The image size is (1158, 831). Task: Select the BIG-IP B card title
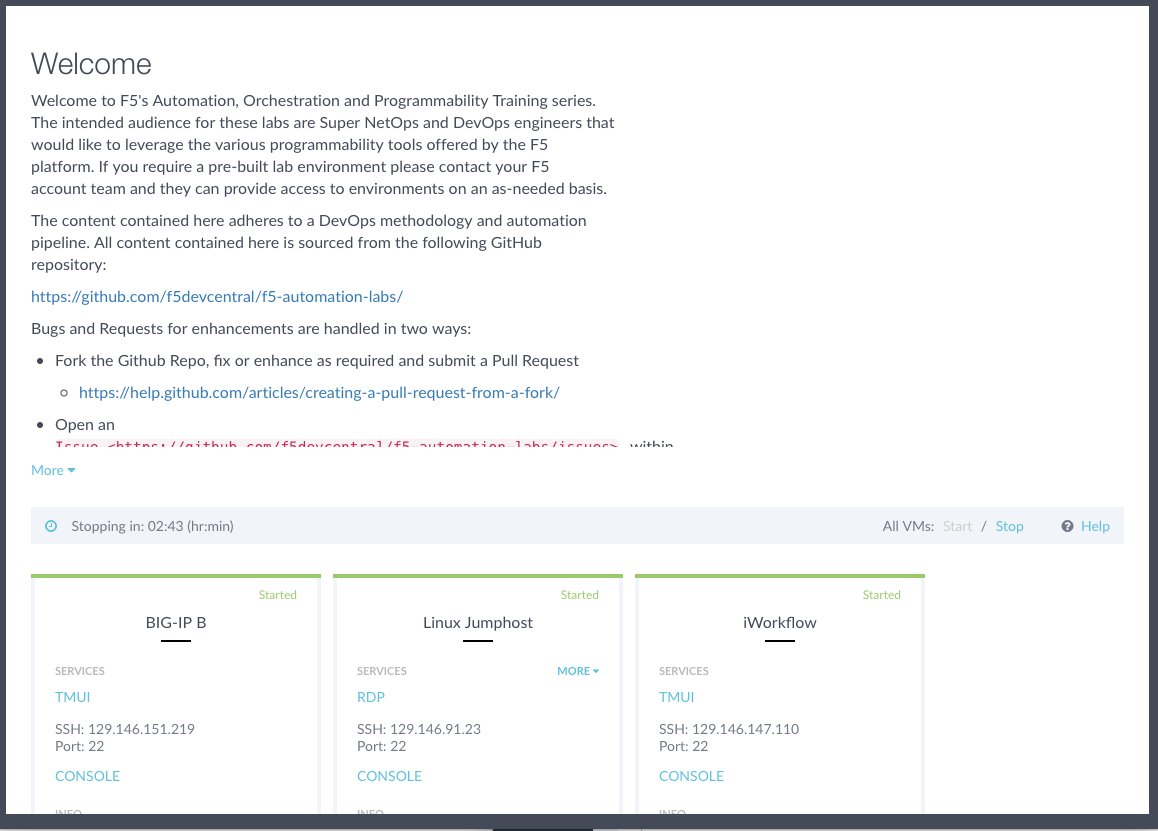pyautogui.click(x=176, y=622)
